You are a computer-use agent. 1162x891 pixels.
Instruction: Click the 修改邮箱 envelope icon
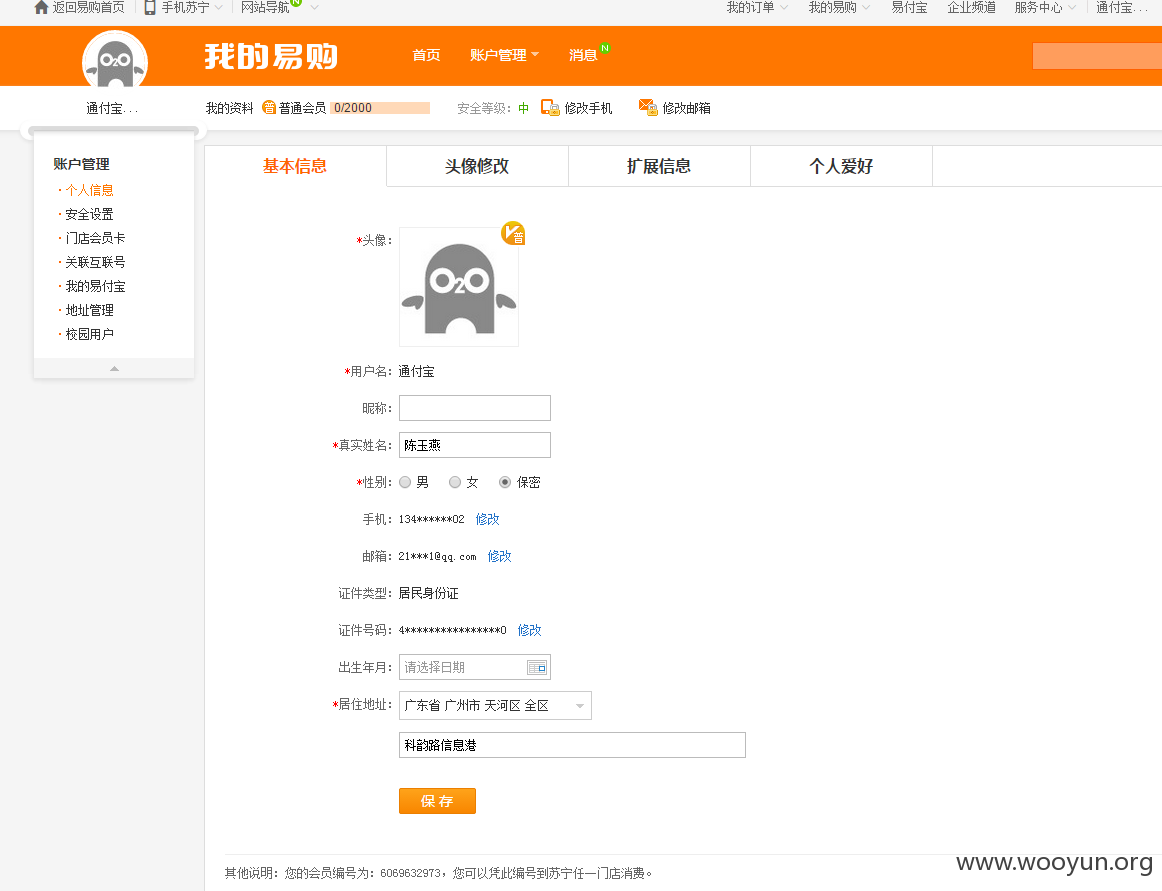coord(648,107)
